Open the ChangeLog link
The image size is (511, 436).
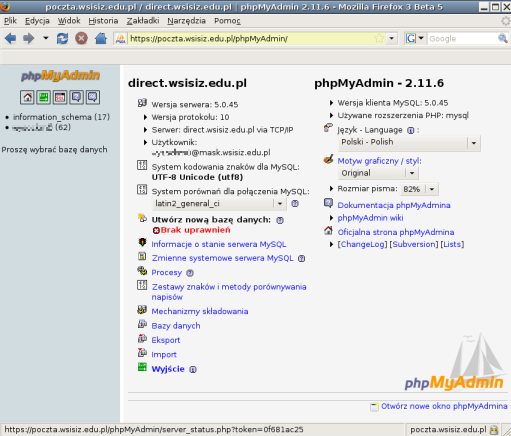(x=362, y=244)
